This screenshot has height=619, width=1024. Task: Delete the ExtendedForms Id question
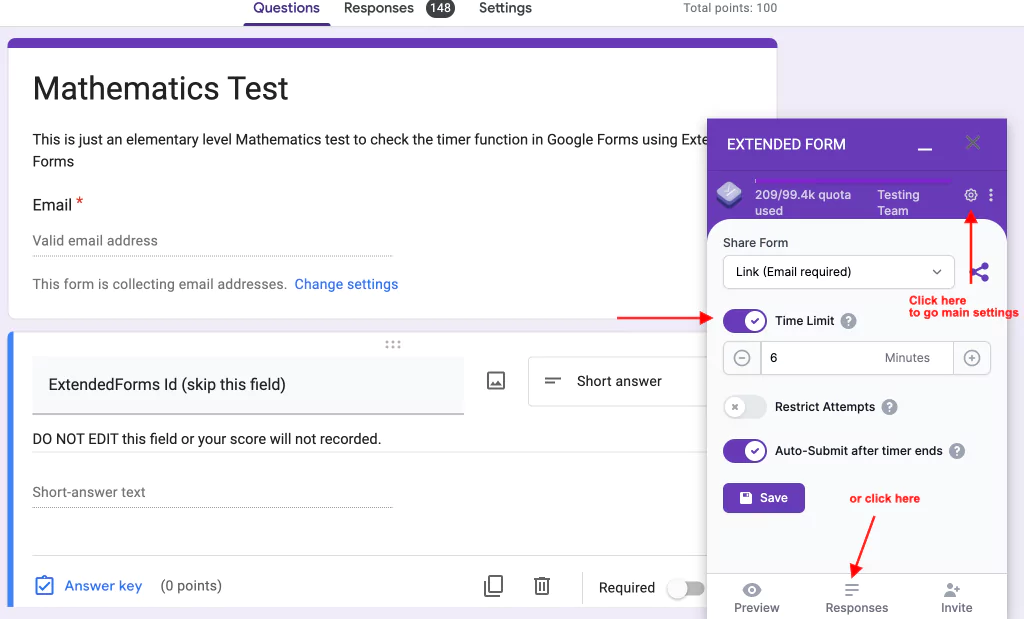pos(541,585)
